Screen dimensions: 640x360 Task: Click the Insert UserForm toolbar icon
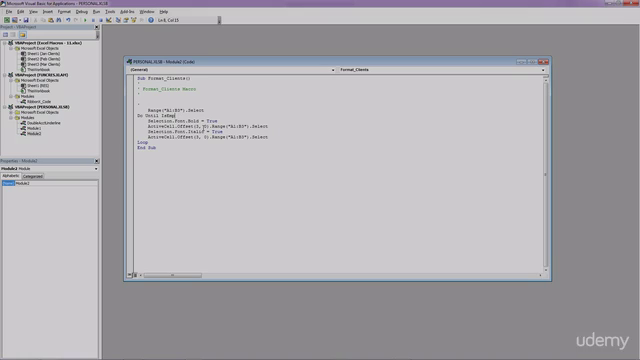coord(15,20)
